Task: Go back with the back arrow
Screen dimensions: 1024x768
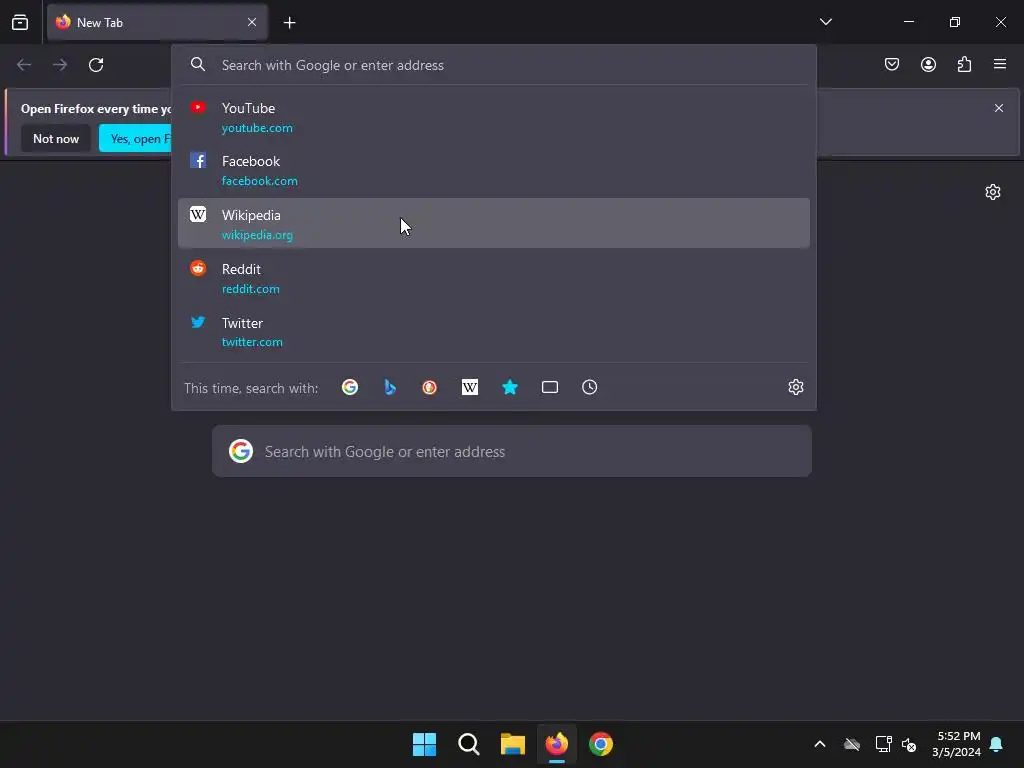Action: click(24, 65)
